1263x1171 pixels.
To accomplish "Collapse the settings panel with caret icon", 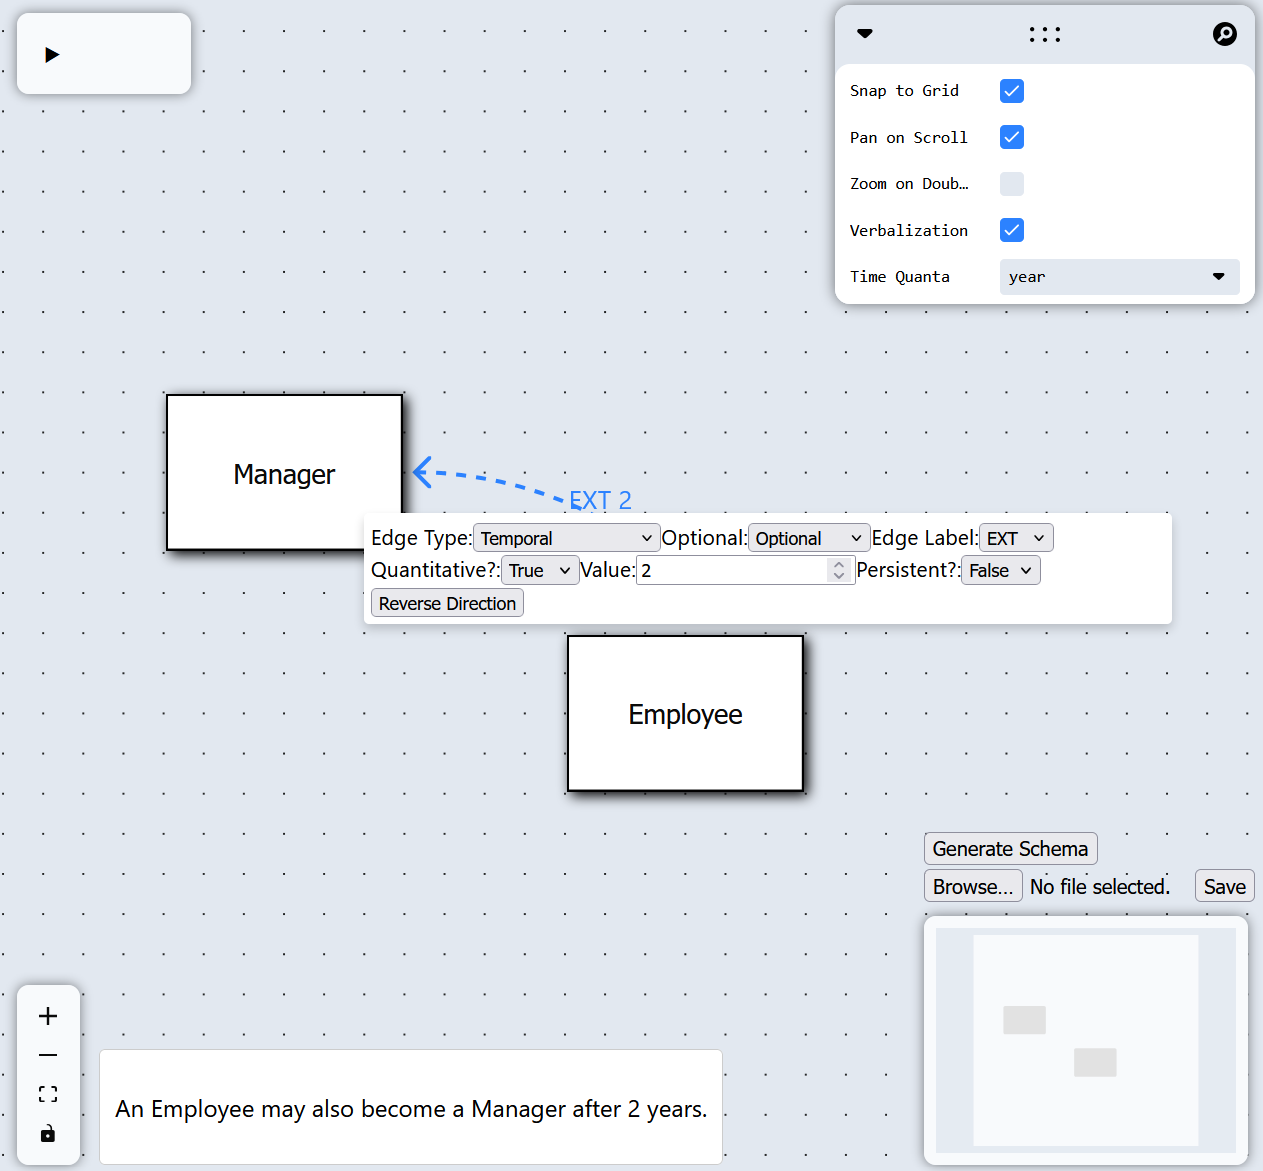I will 865,34.
